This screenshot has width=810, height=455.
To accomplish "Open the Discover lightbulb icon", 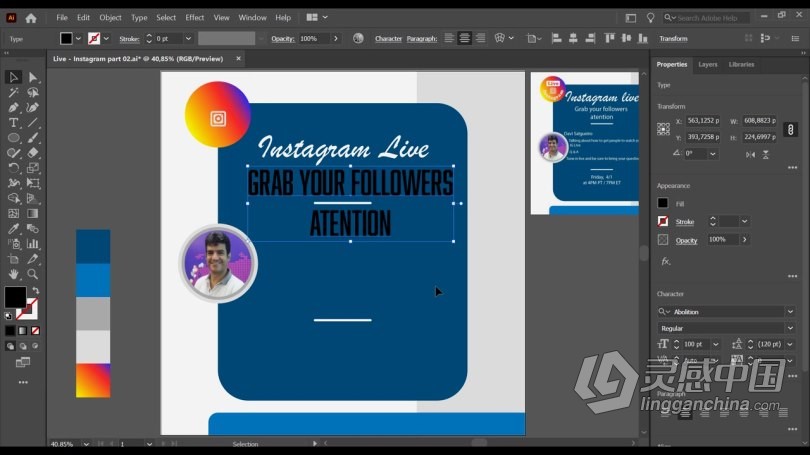I will (x=650, y=18).
